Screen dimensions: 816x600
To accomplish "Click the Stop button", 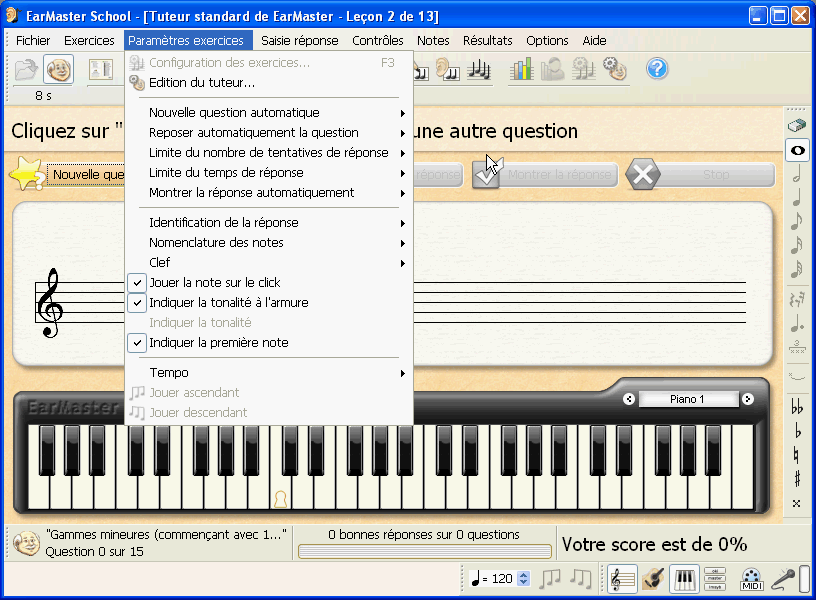I will (x=700, y=174).
